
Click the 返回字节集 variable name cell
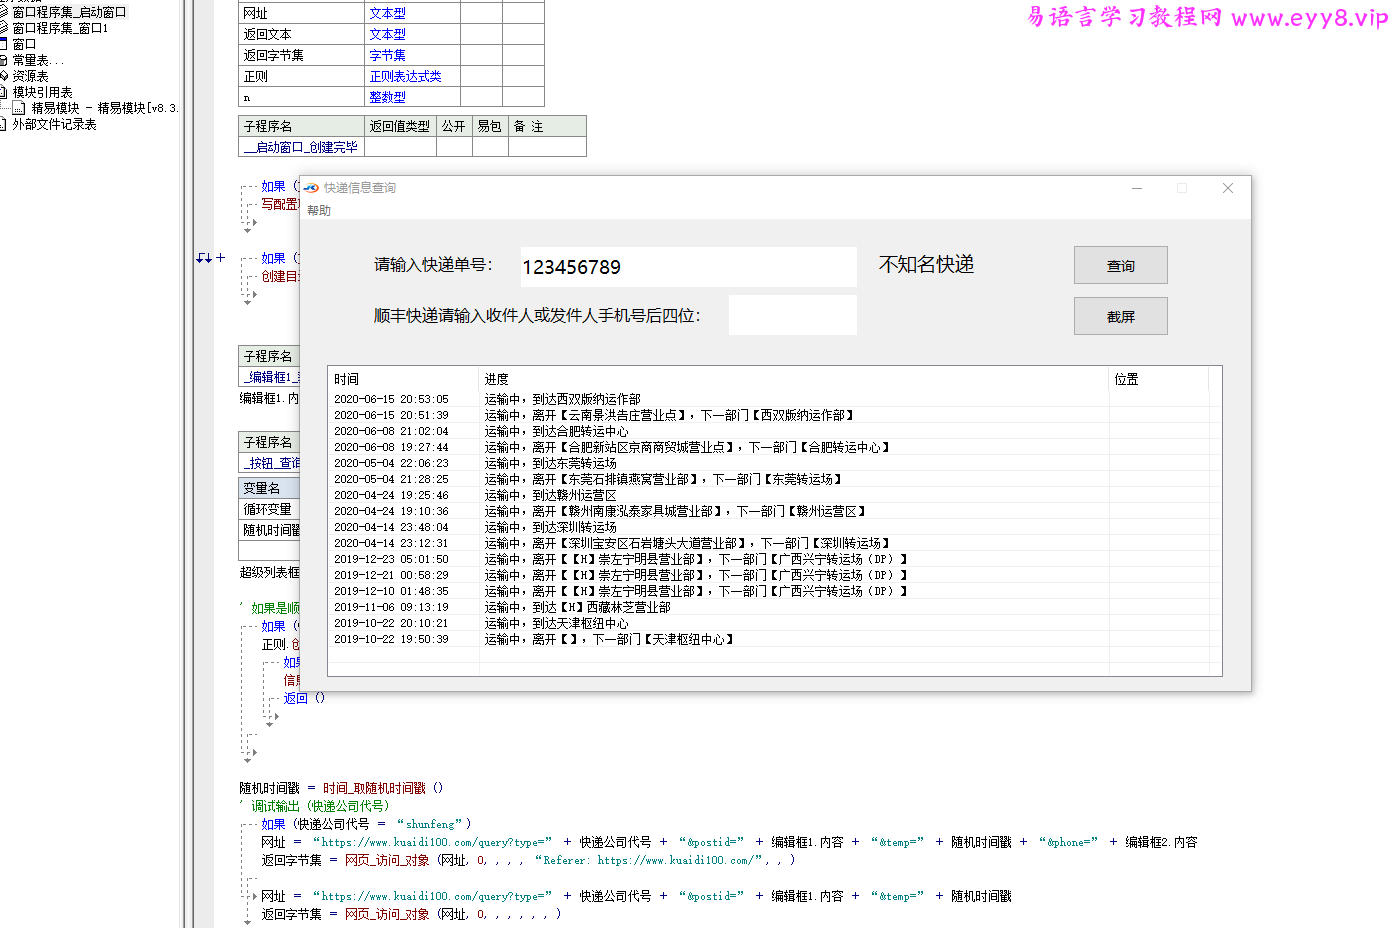pyautogui.click(x=302, y=55)
